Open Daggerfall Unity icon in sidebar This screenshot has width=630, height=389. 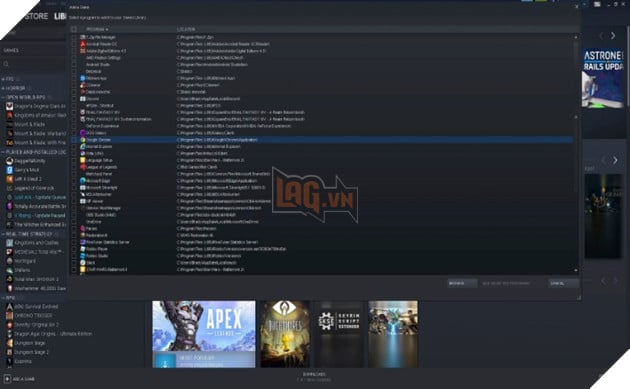(x=10, y=161)
